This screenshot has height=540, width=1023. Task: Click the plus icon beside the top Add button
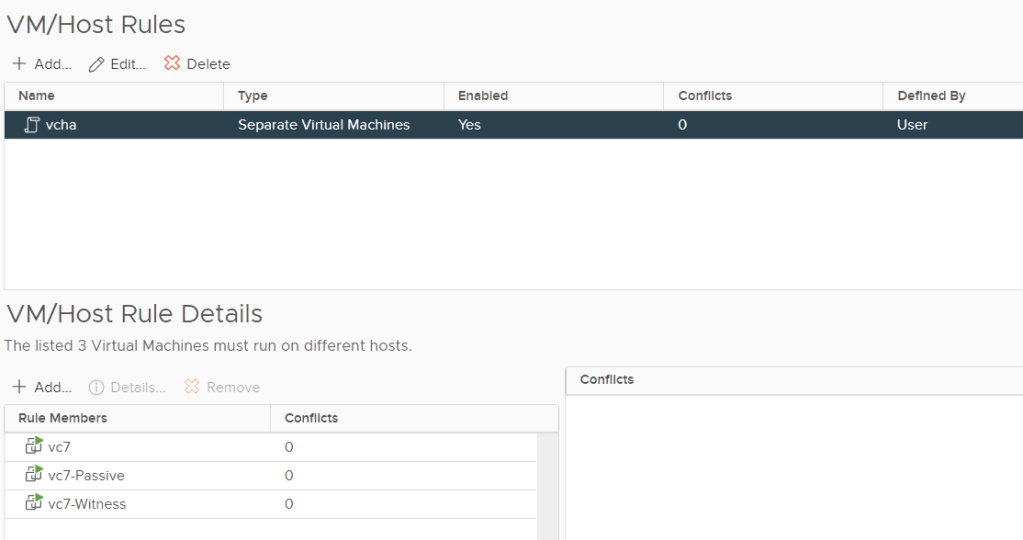coord(19,64)
